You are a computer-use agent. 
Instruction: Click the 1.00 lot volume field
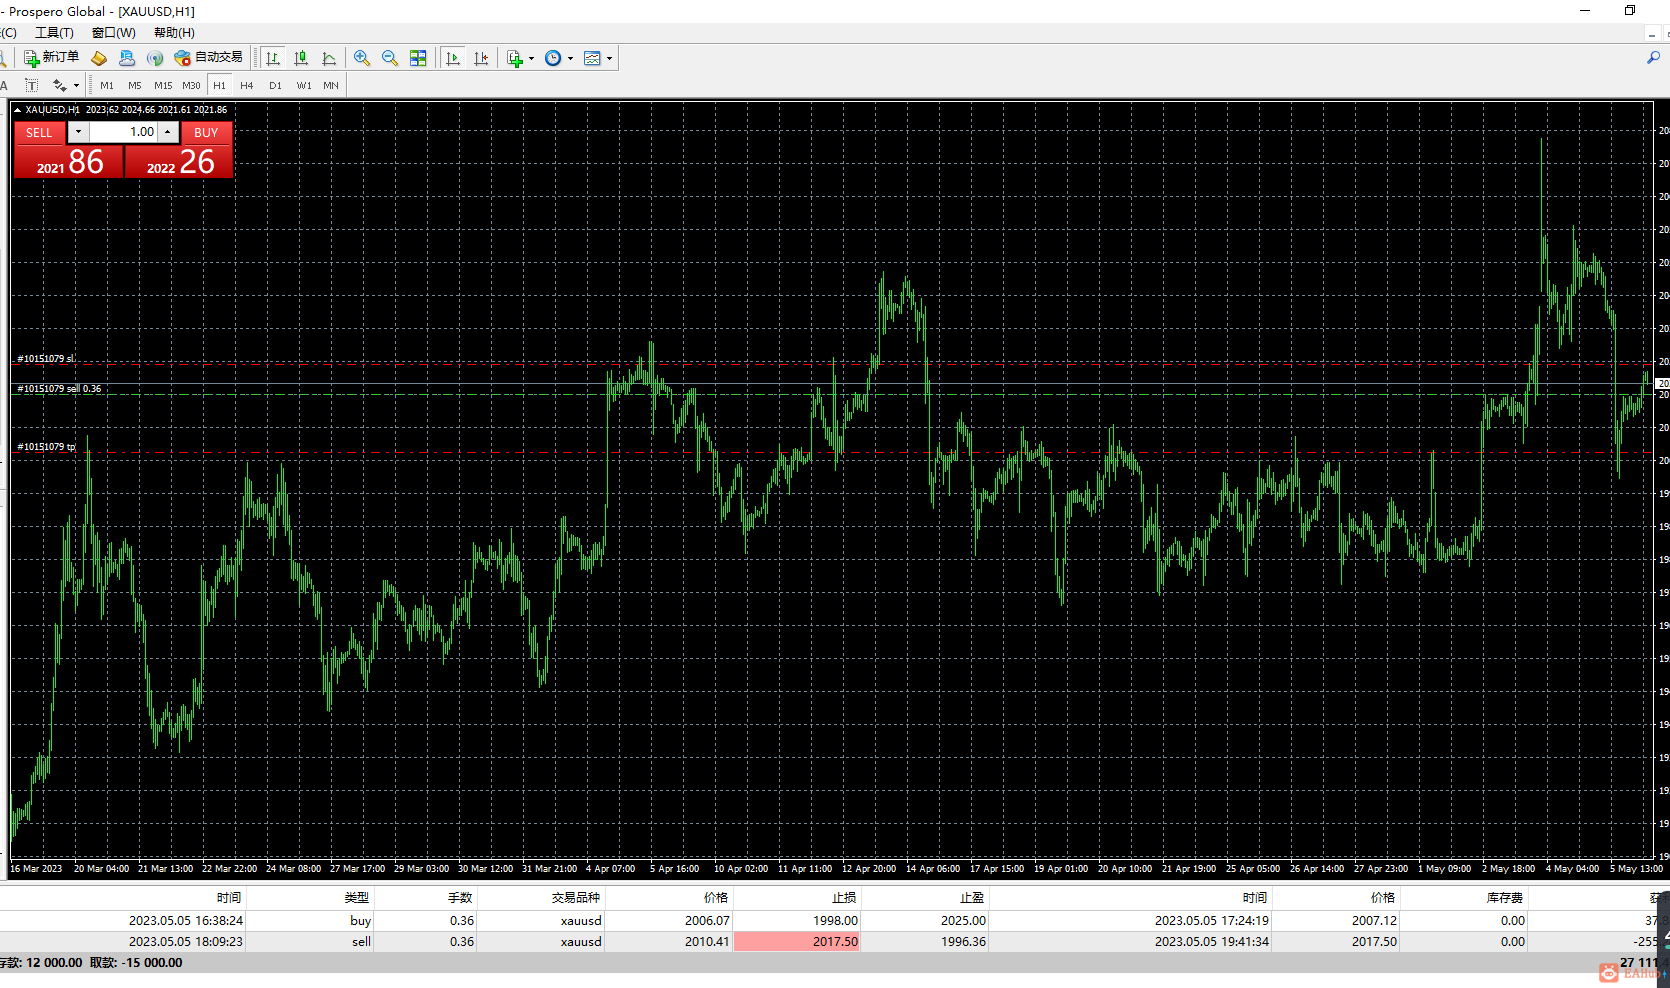[x=124, y=132]
